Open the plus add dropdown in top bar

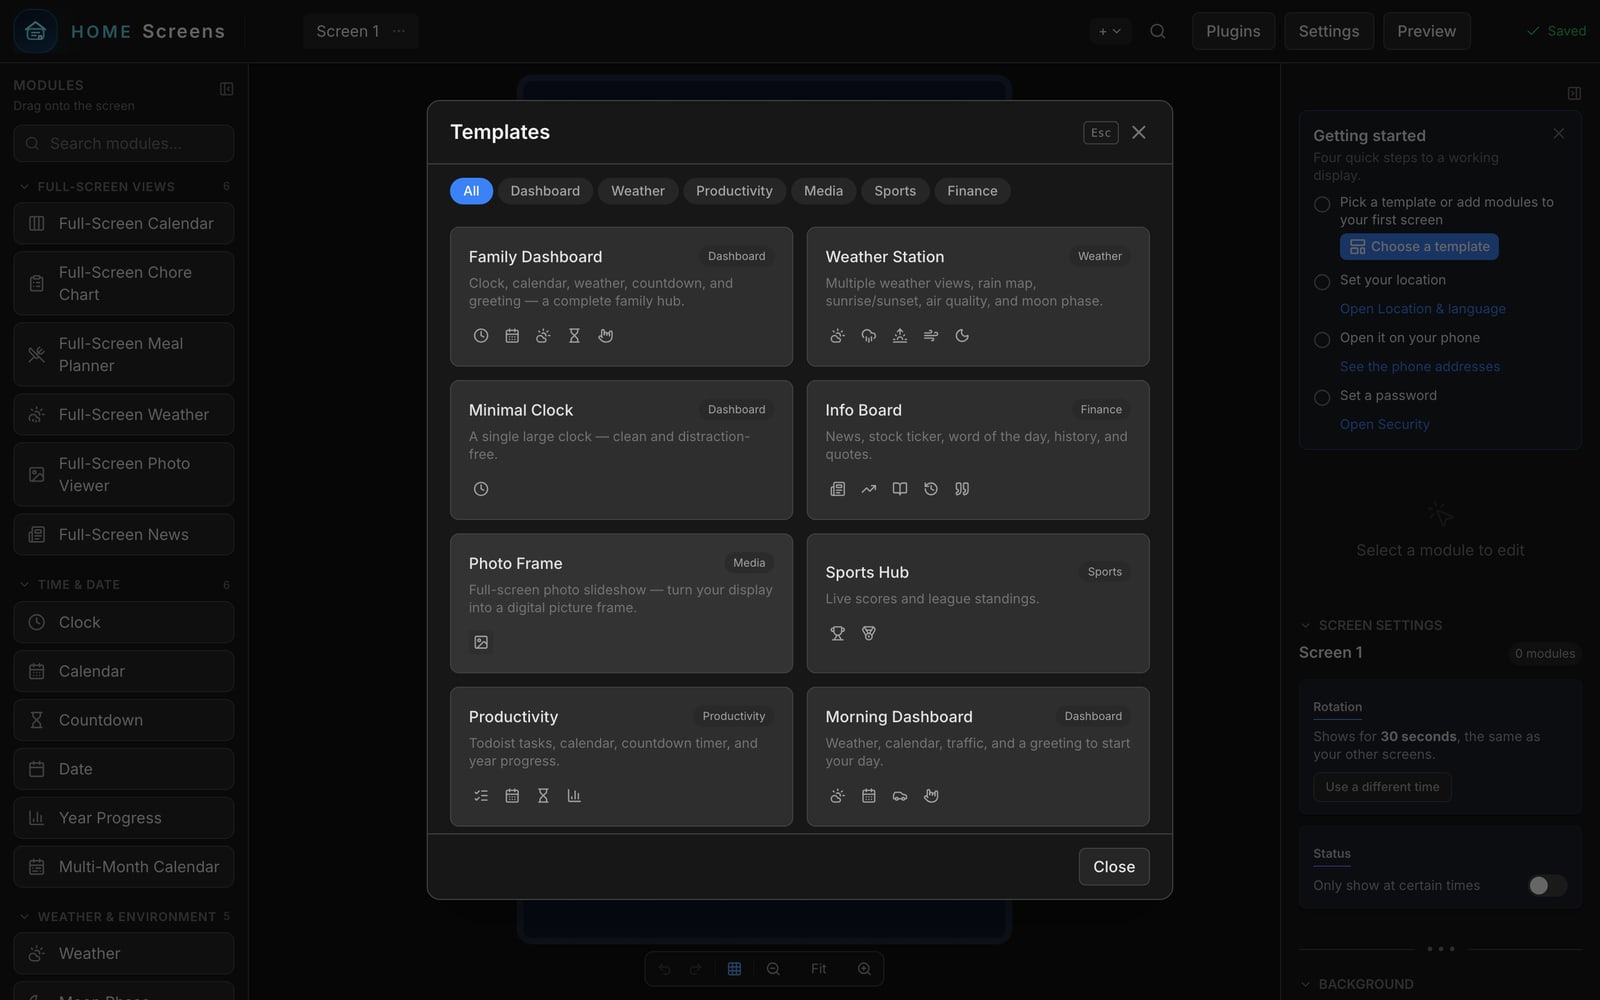(1110, 31)
